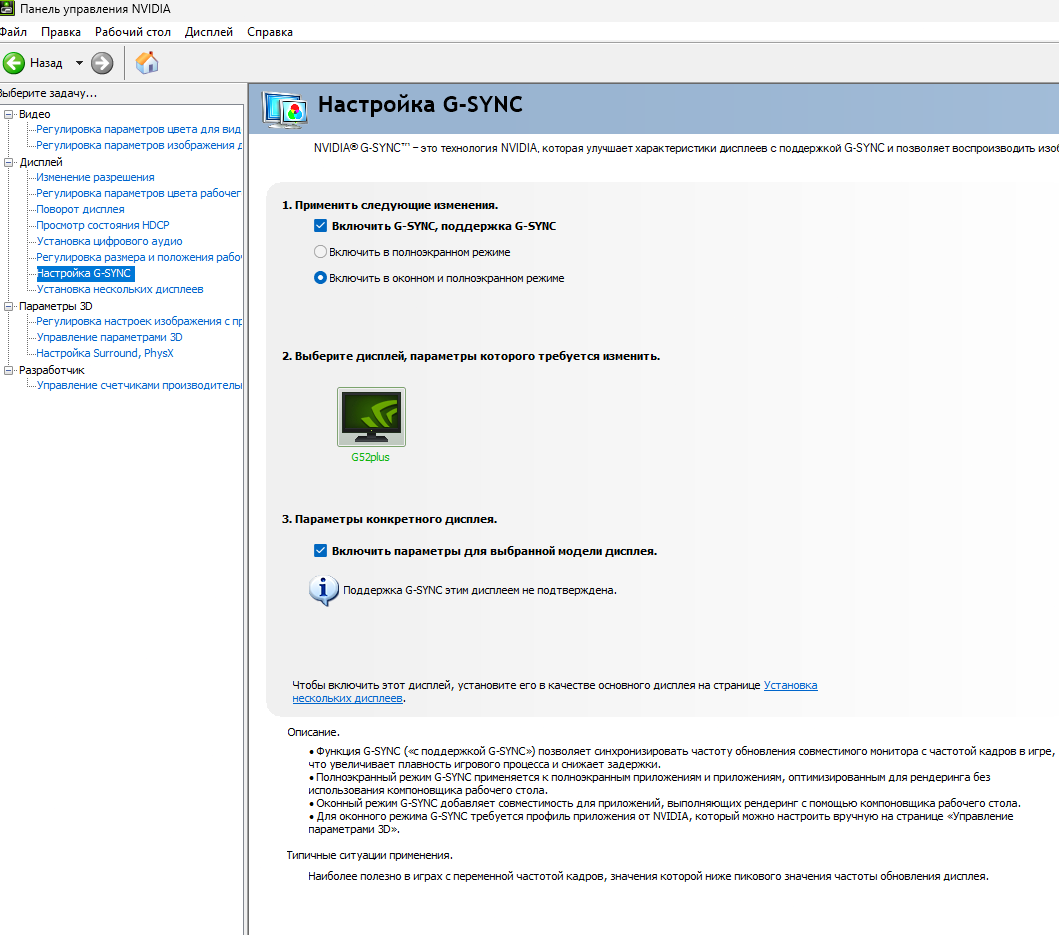The width and height of the screenshot is (1059, 935).
Task: Toggle Включить параметры для выбранной модели дисплея
Action: pos(320,551)
